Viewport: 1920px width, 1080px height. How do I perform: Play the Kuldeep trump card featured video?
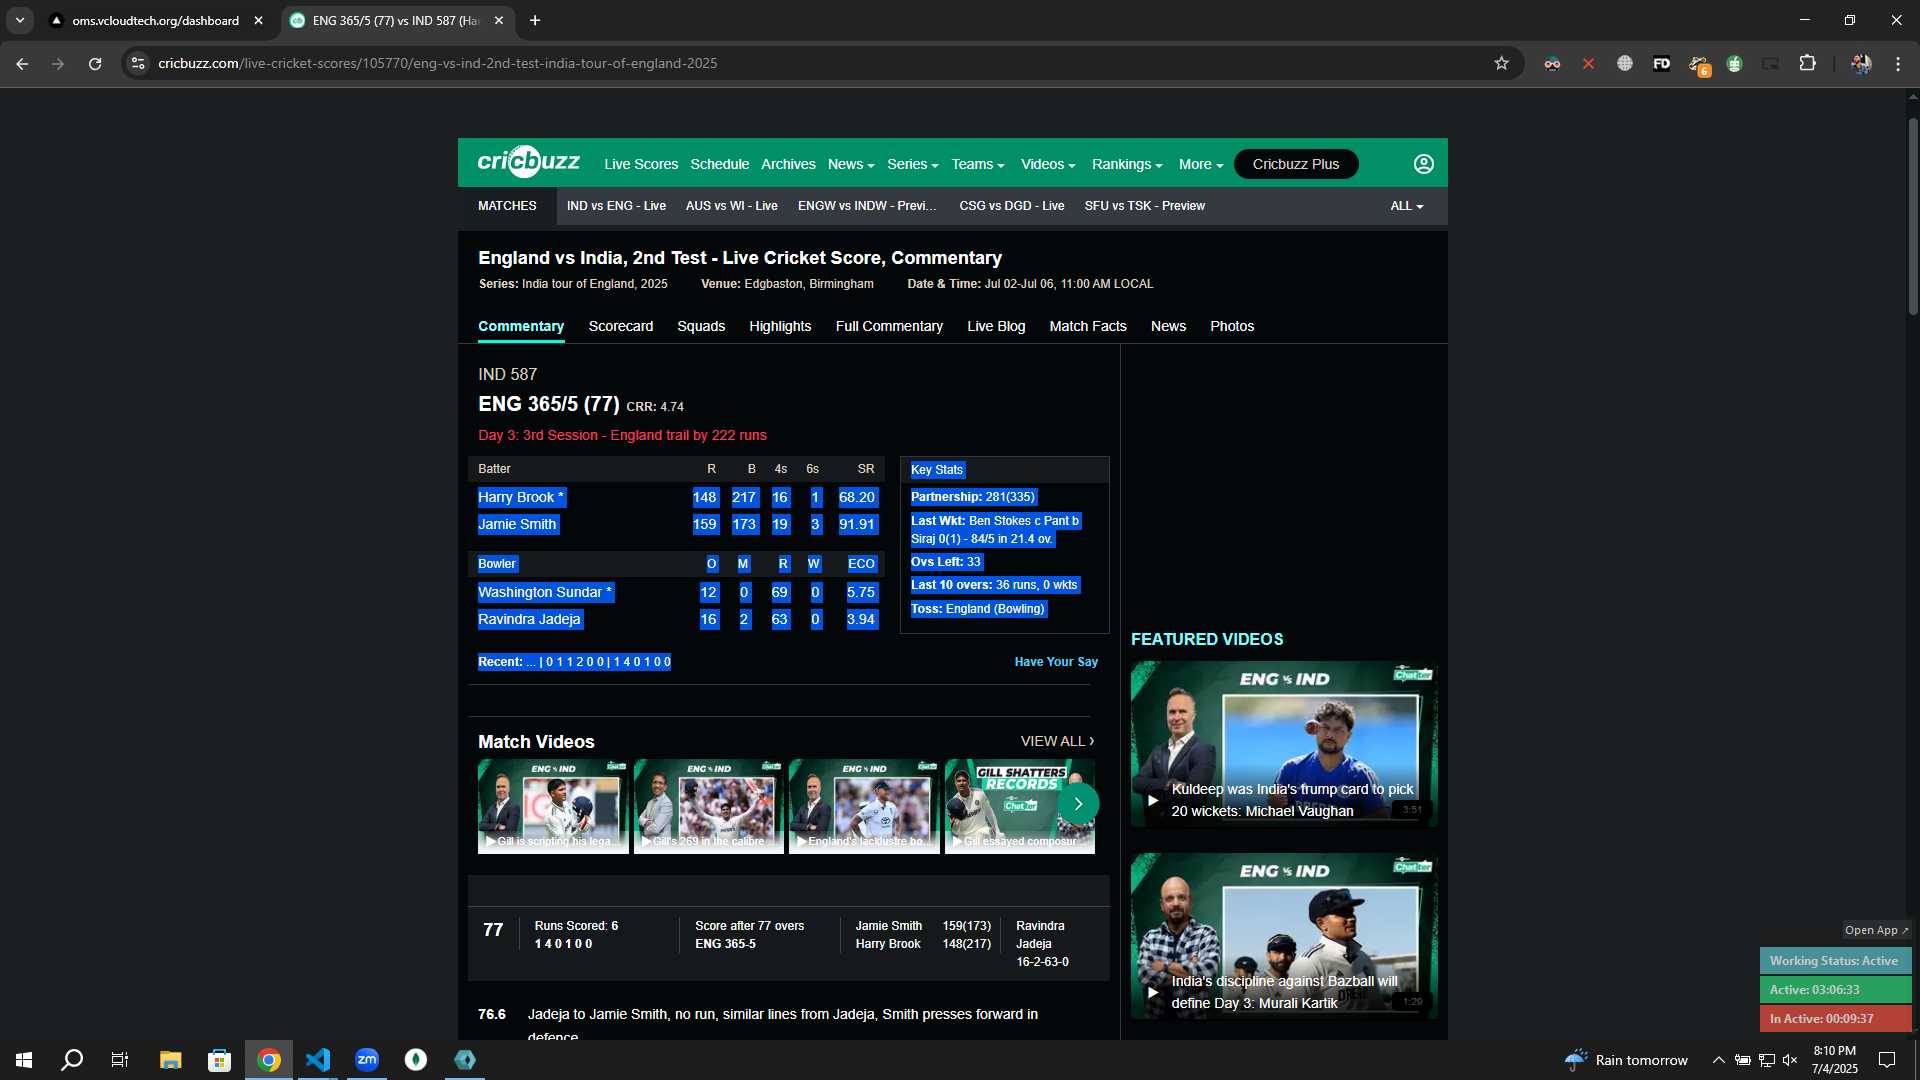coord(1284,744)
